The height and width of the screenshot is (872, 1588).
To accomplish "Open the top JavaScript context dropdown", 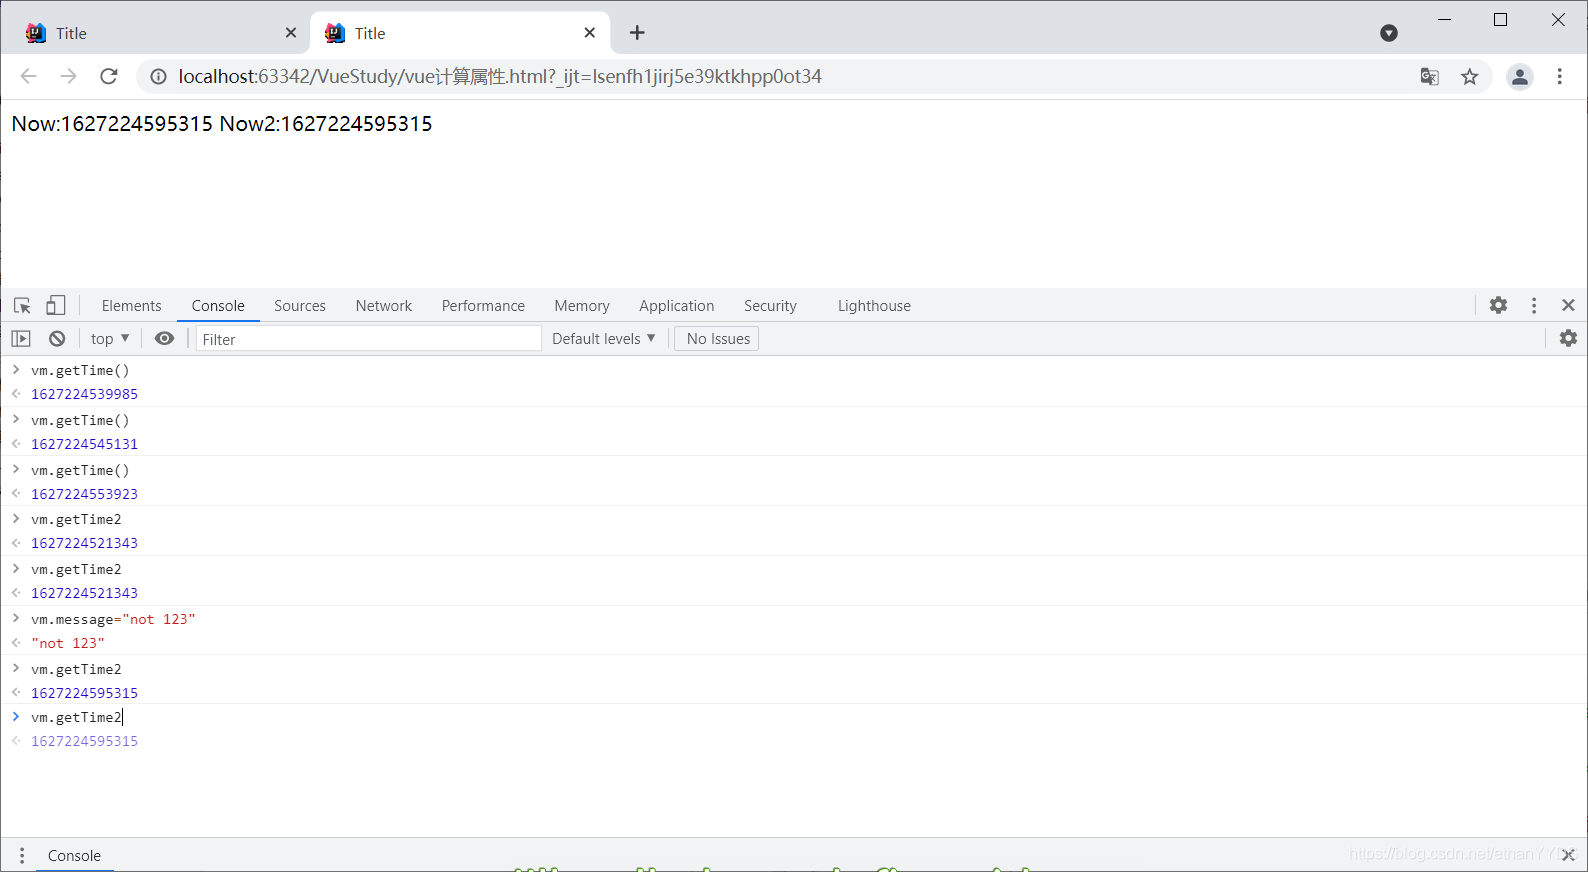I will (x=110, y=339).
